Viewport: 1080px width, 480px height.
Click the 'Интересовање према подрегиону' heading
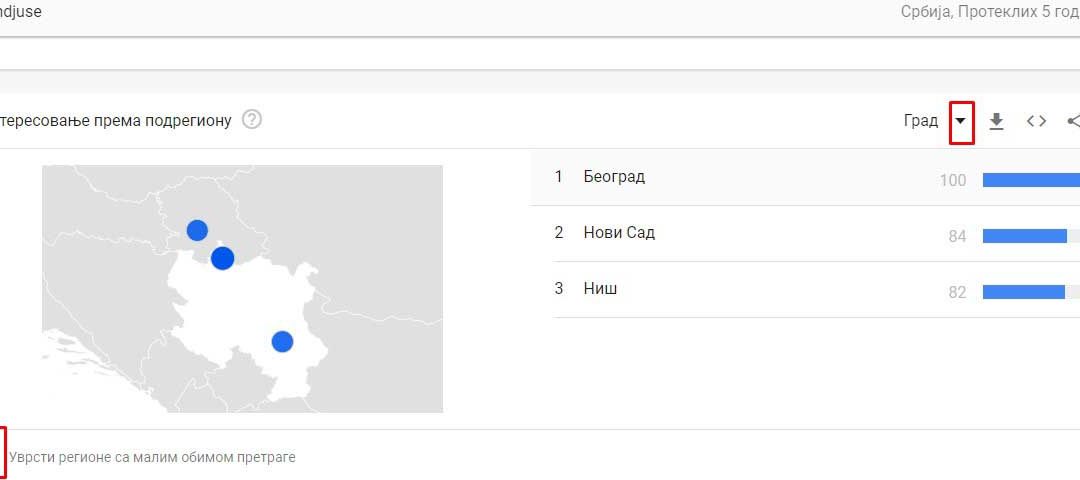[116, 121]
